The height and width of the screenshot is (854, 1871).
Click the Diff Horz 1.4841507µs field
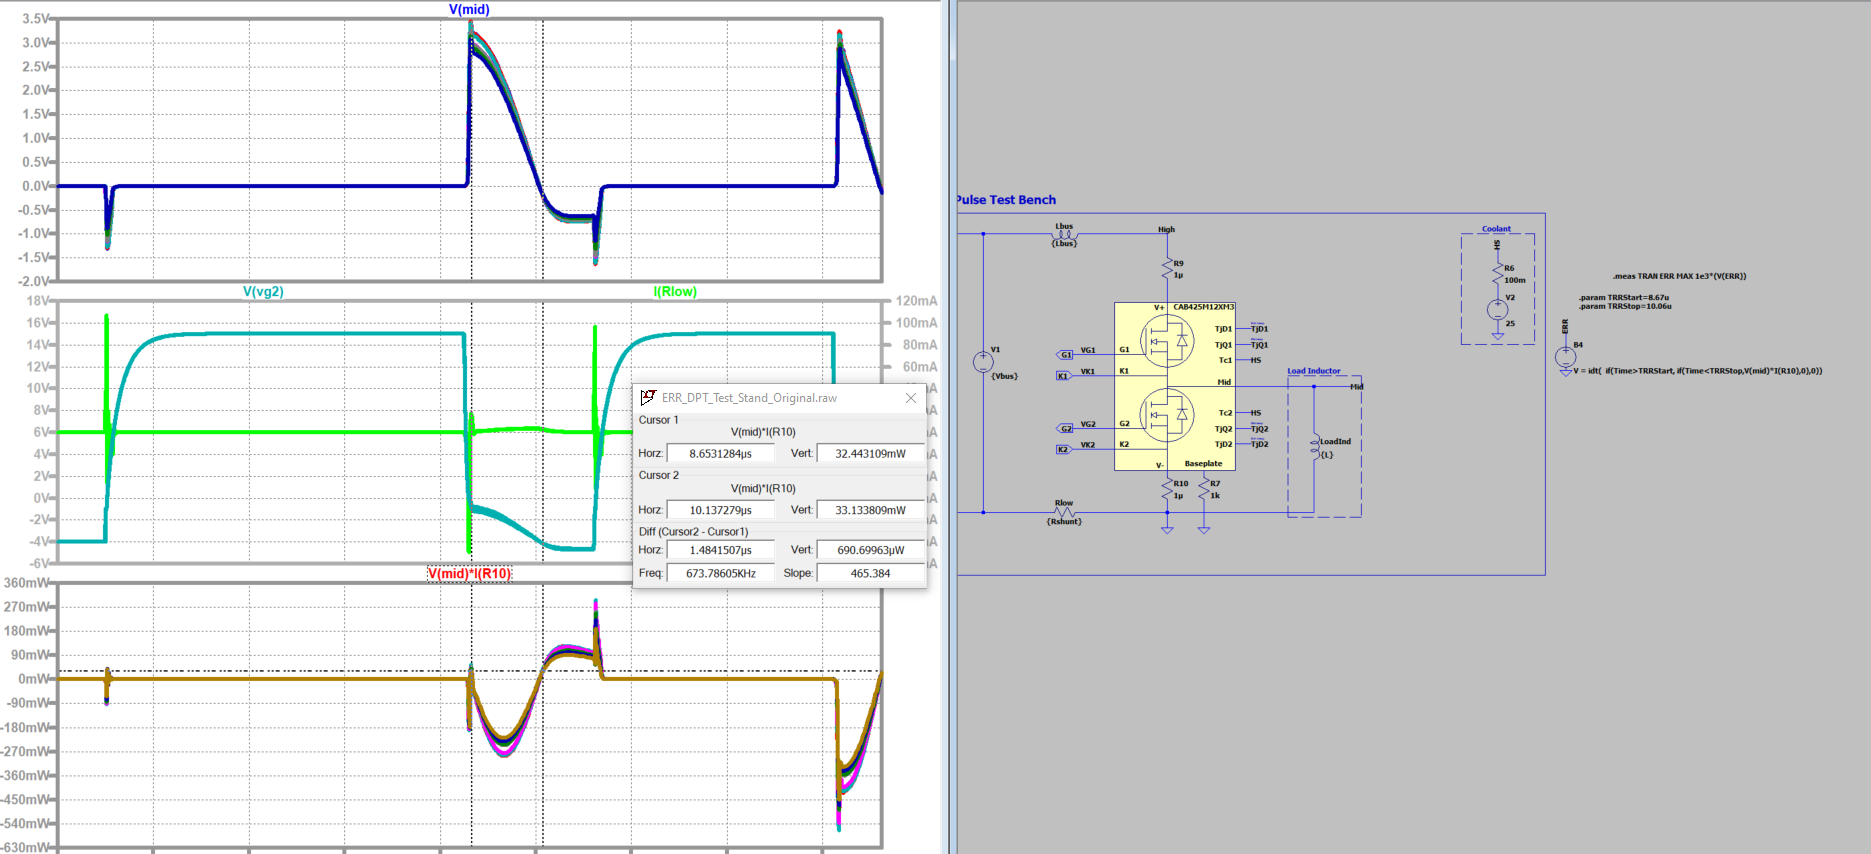721,550
